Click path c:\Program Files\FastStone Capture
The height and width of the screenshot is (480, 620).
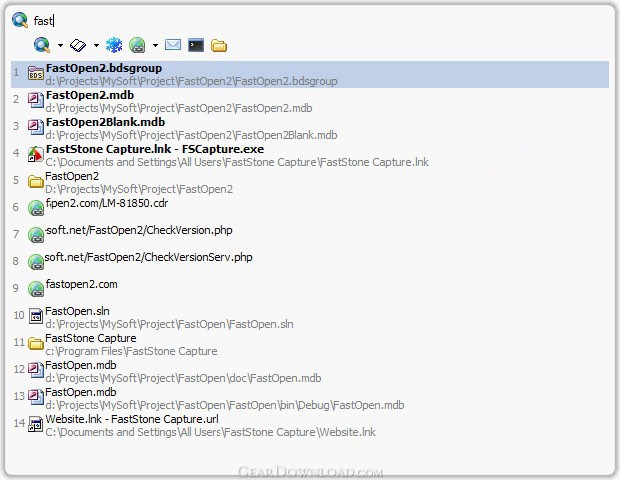(x=131, y=351)
